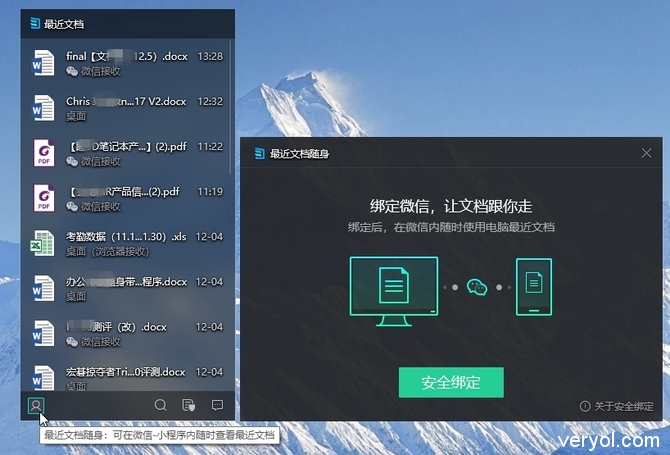Click 最近文档随身 dialog title text
The image size is (670, 455).
(300, 154)
